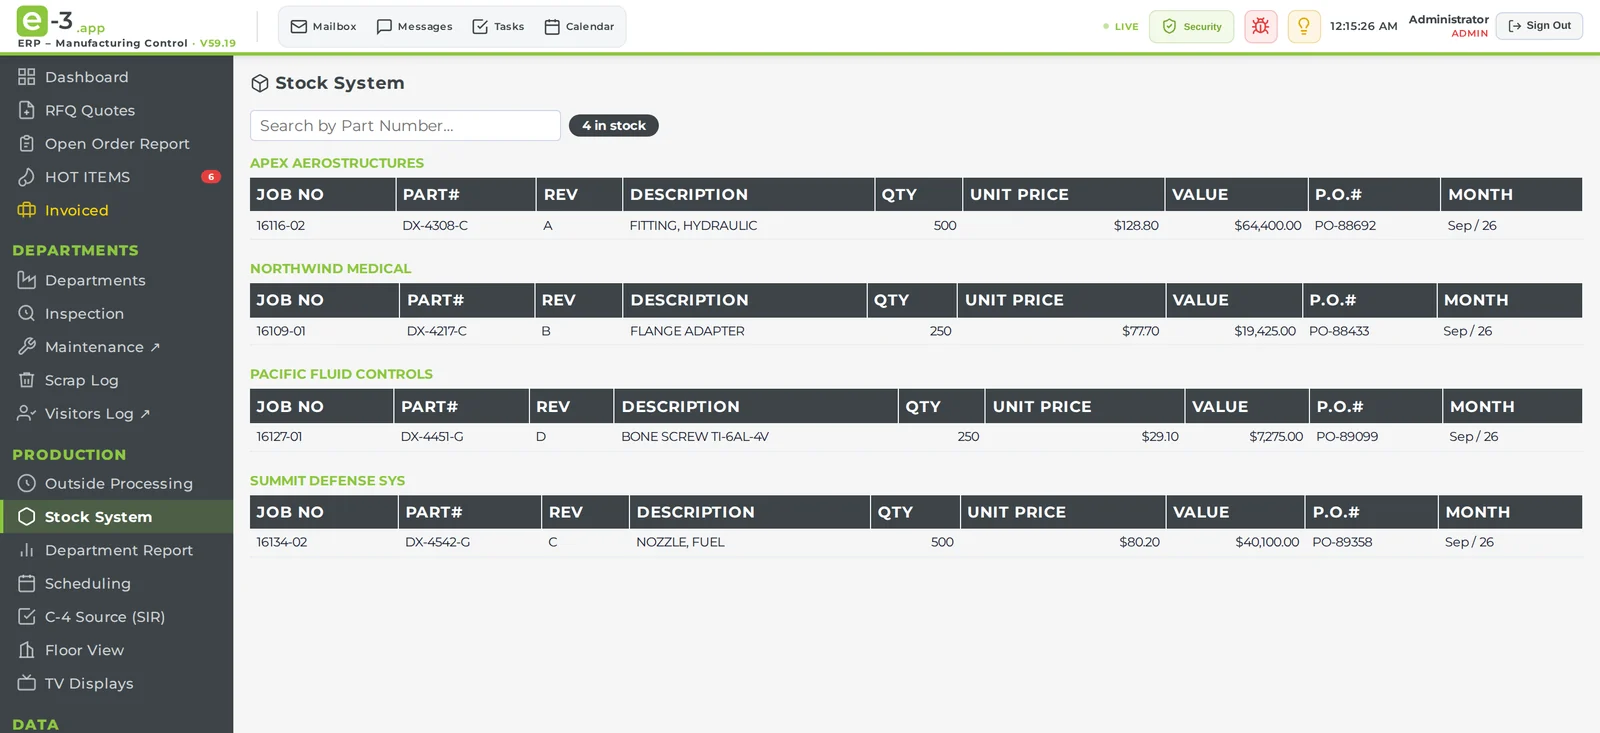Click the Open Order Report clipboard icon
This screenshot has width=1600, height=733.
(x=27, y=143)
